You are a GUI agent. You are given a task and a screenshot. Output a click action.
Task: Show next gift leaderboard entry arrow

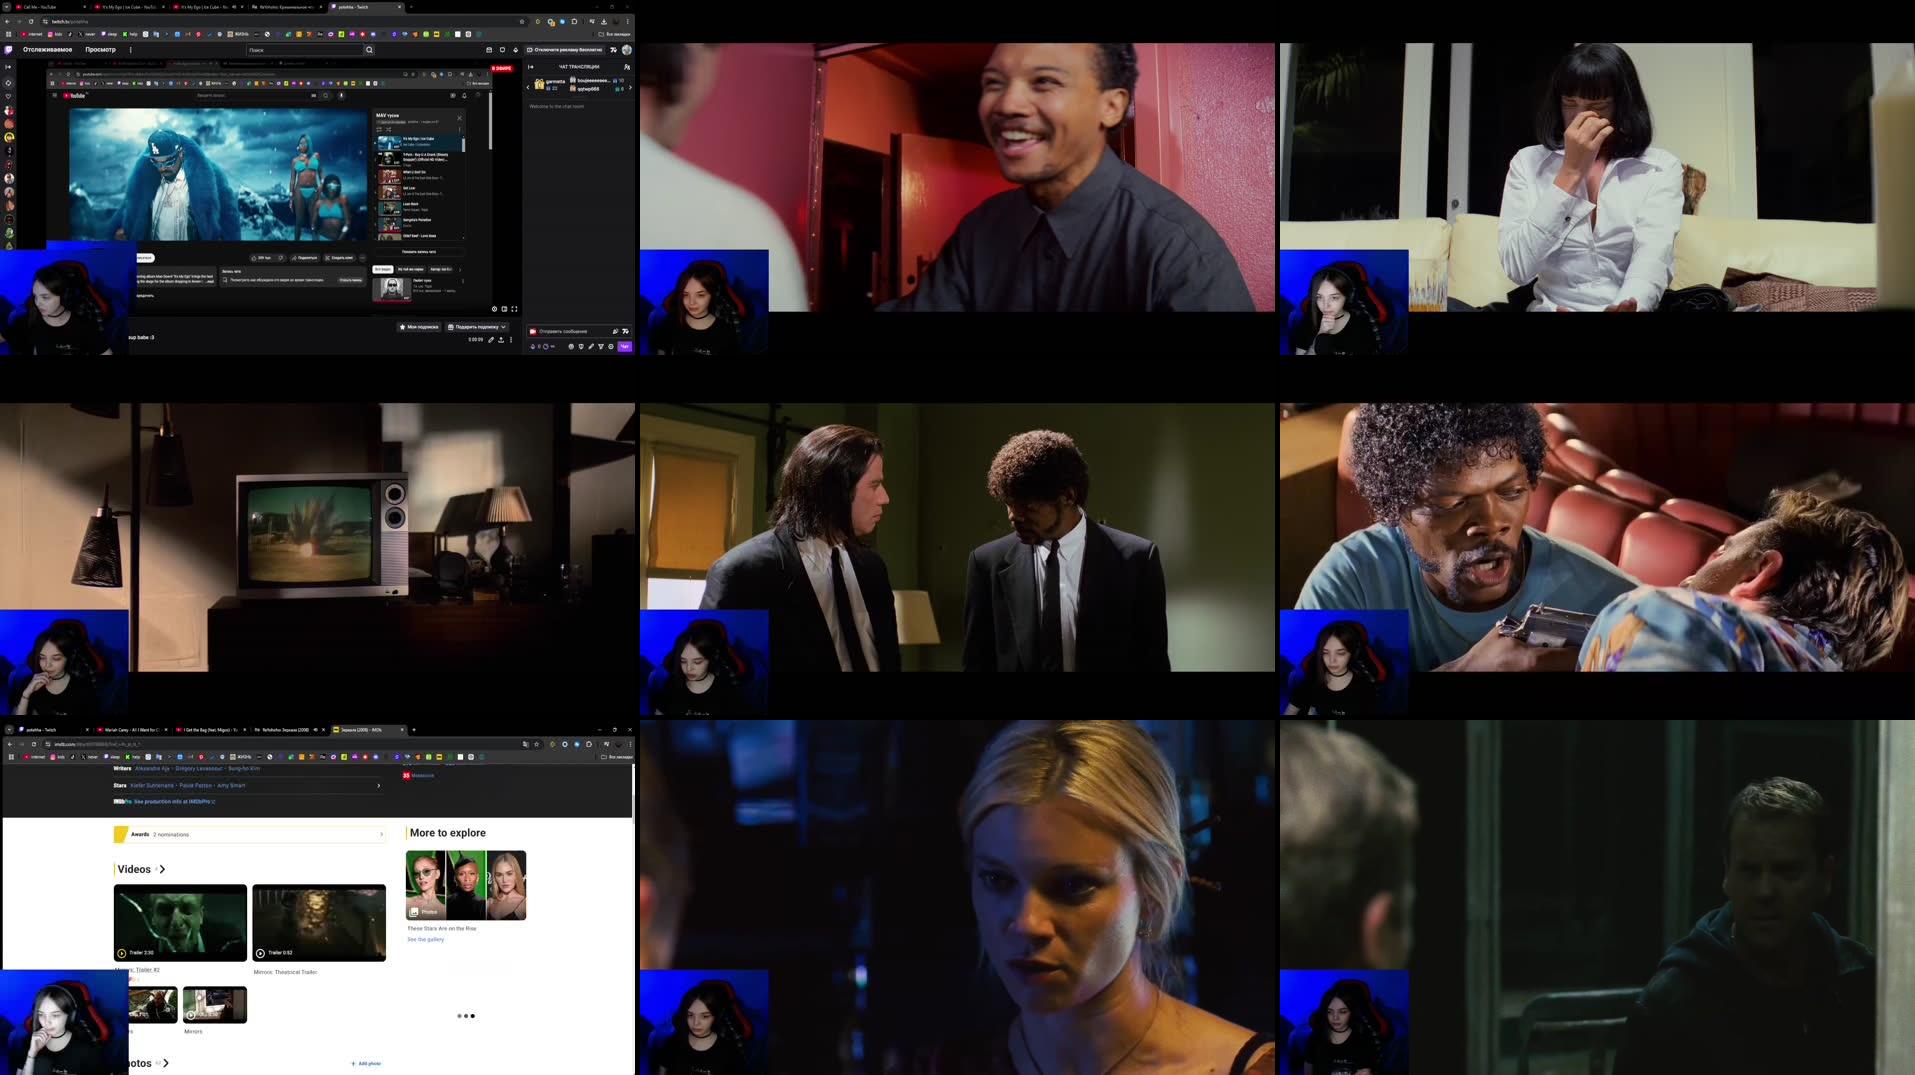(630, 87)
